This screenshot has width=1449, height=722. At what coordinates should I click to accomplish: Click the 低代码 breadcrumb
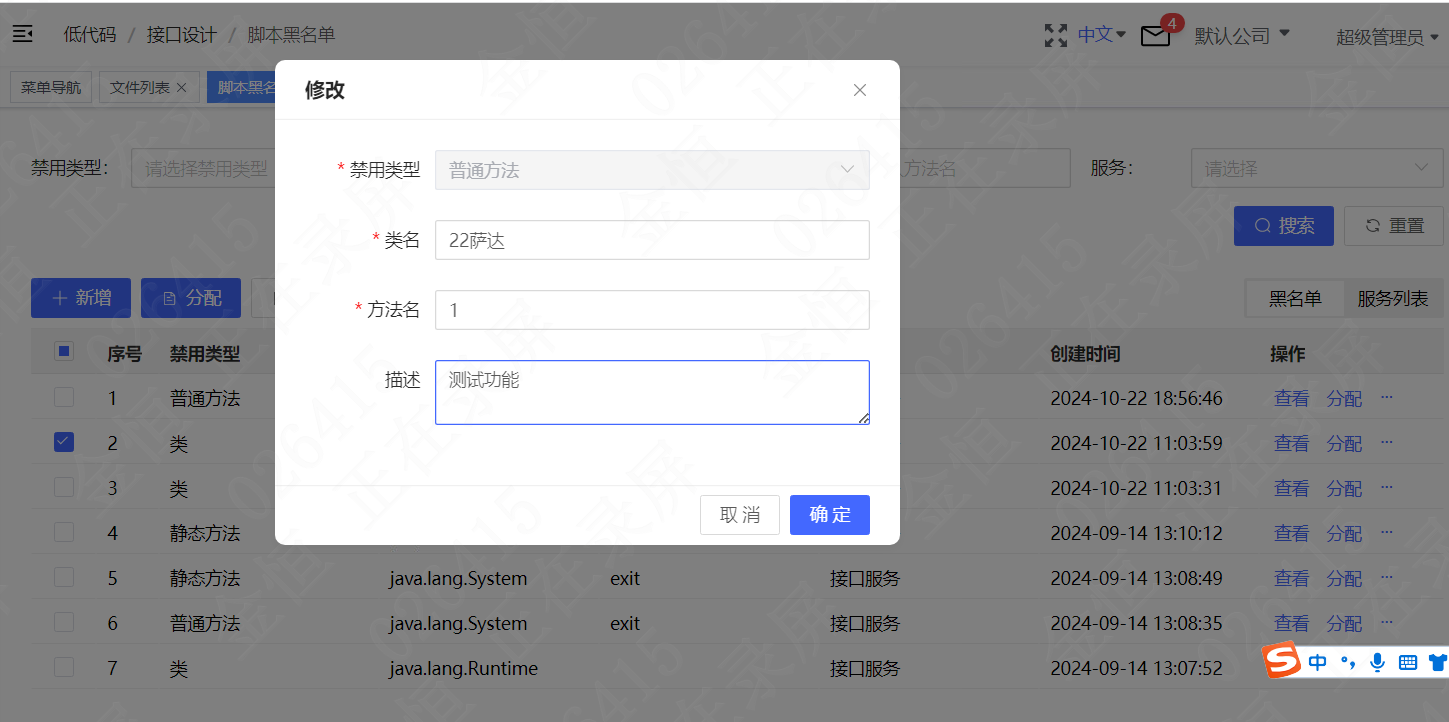coord(90,35)
